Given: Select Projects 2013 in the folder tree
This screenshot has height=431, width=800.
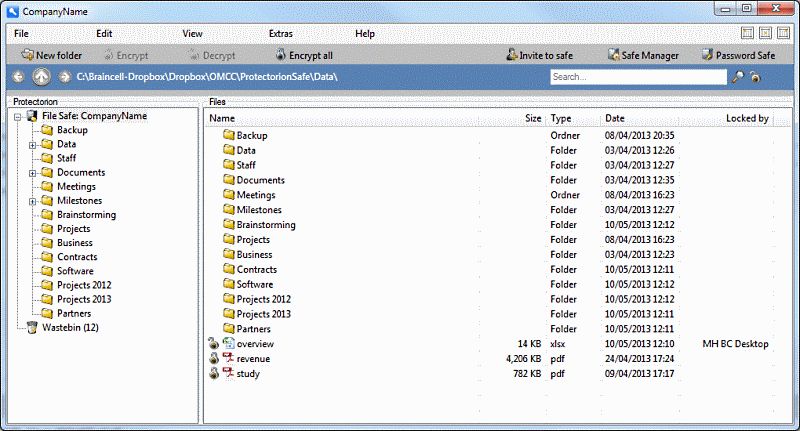Looking at the screenshot, I should point(84,299).
